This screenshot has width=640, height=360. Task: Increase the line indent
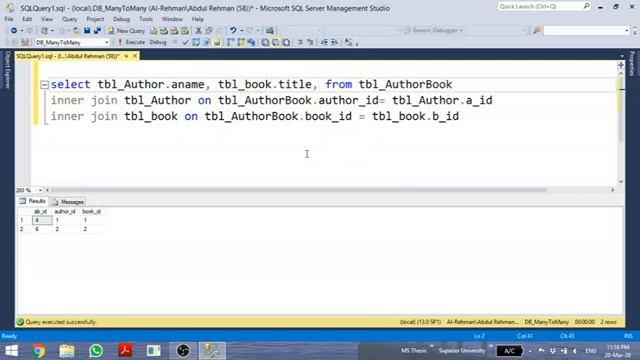pyautogui.click(x=334, y=42)
